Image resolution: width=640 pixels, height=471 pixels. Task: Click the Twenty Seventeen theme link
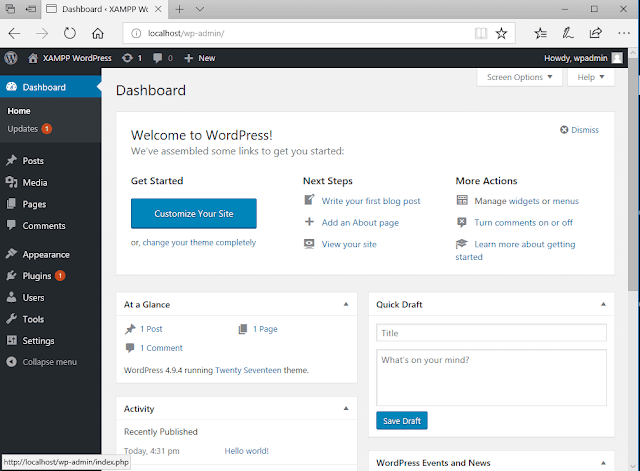(x=248, y=370)
